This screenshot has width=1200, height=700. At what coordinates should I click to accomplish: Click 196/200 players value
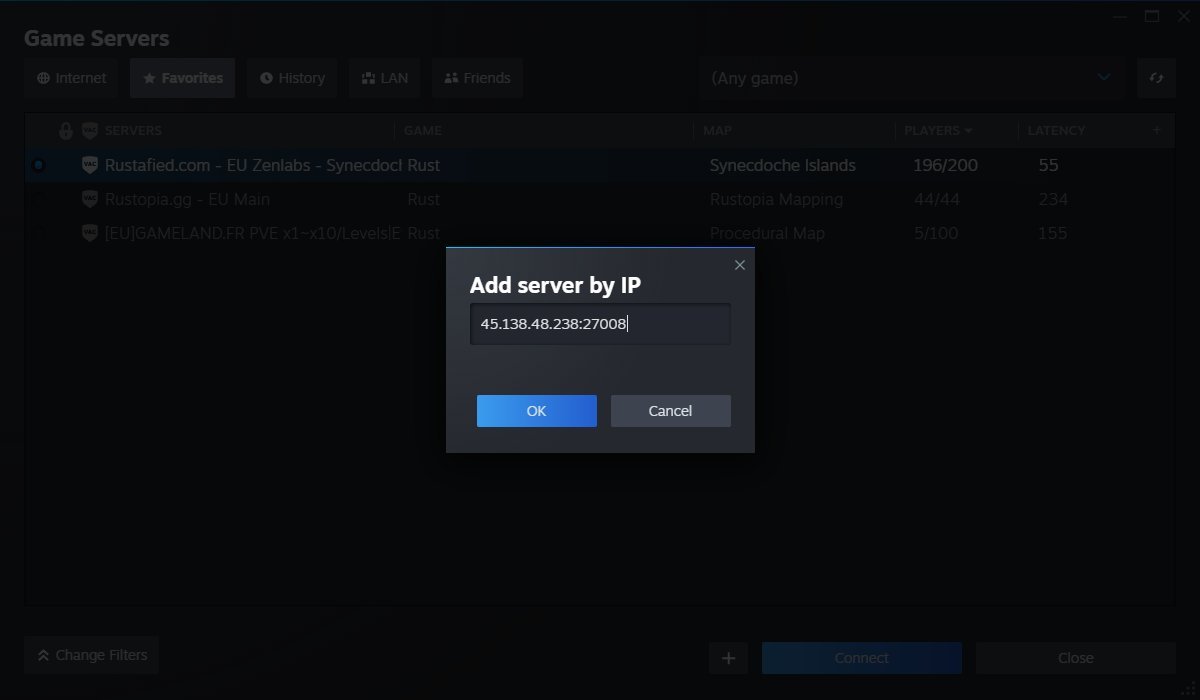click(x=945, y=165)
